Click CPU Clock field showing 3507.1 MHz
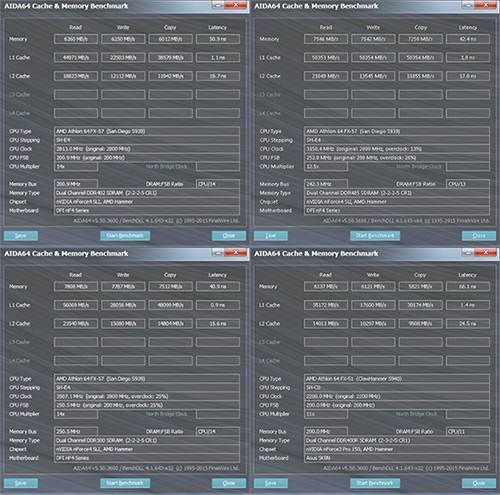The image size is (500, 495). [147, 396]
